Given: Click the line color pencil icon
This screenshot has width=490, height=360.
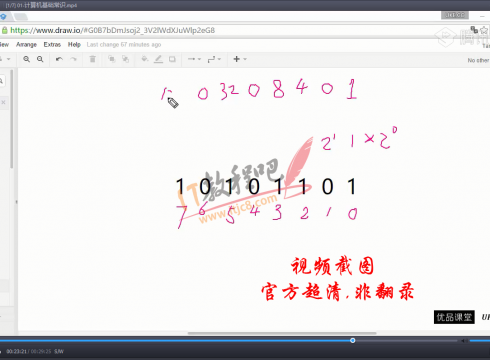Looking at the screenshot, I should click(x=158, y=59).
